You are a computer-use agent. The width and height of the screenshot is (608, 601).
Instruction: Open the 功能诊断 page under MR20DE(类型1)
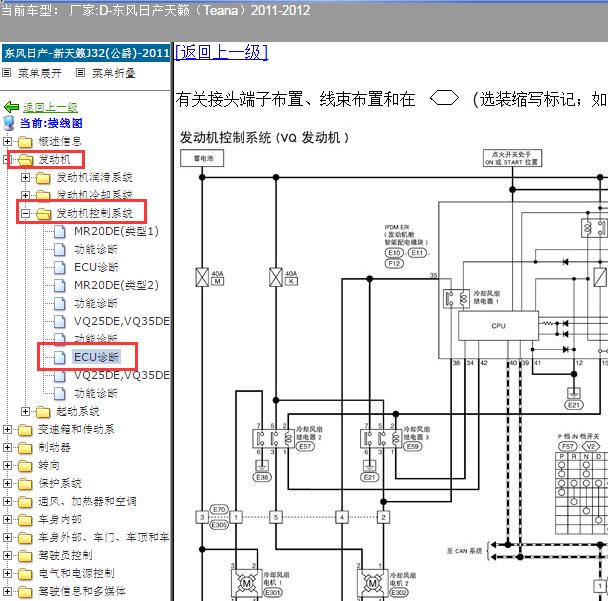click(96, 249)
